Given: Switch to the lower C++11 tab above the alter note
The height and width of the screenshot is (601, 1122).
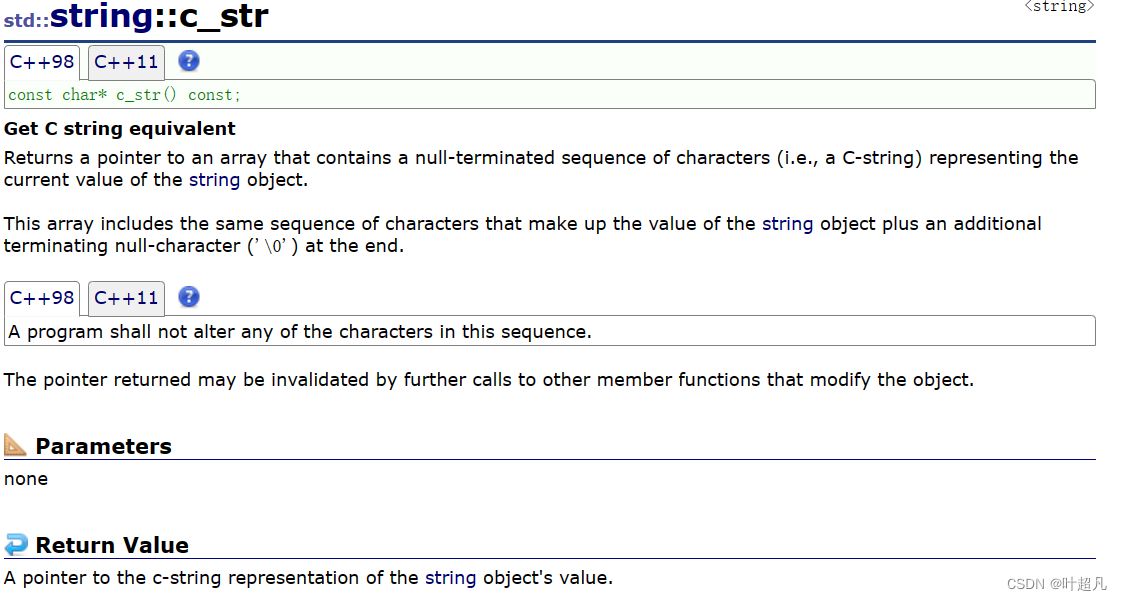Looking at the screenshot, I should [126, 298].
